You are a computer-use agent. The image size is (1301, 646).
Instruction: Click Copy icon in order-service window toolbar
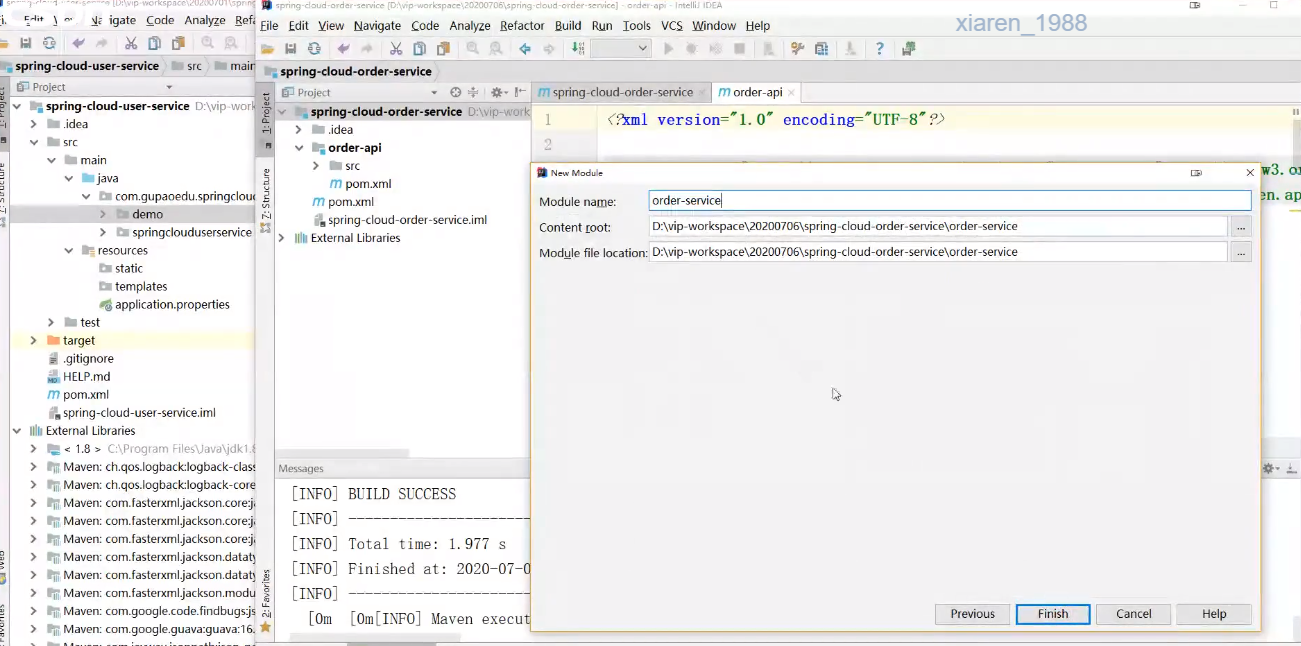pos(419,49)
